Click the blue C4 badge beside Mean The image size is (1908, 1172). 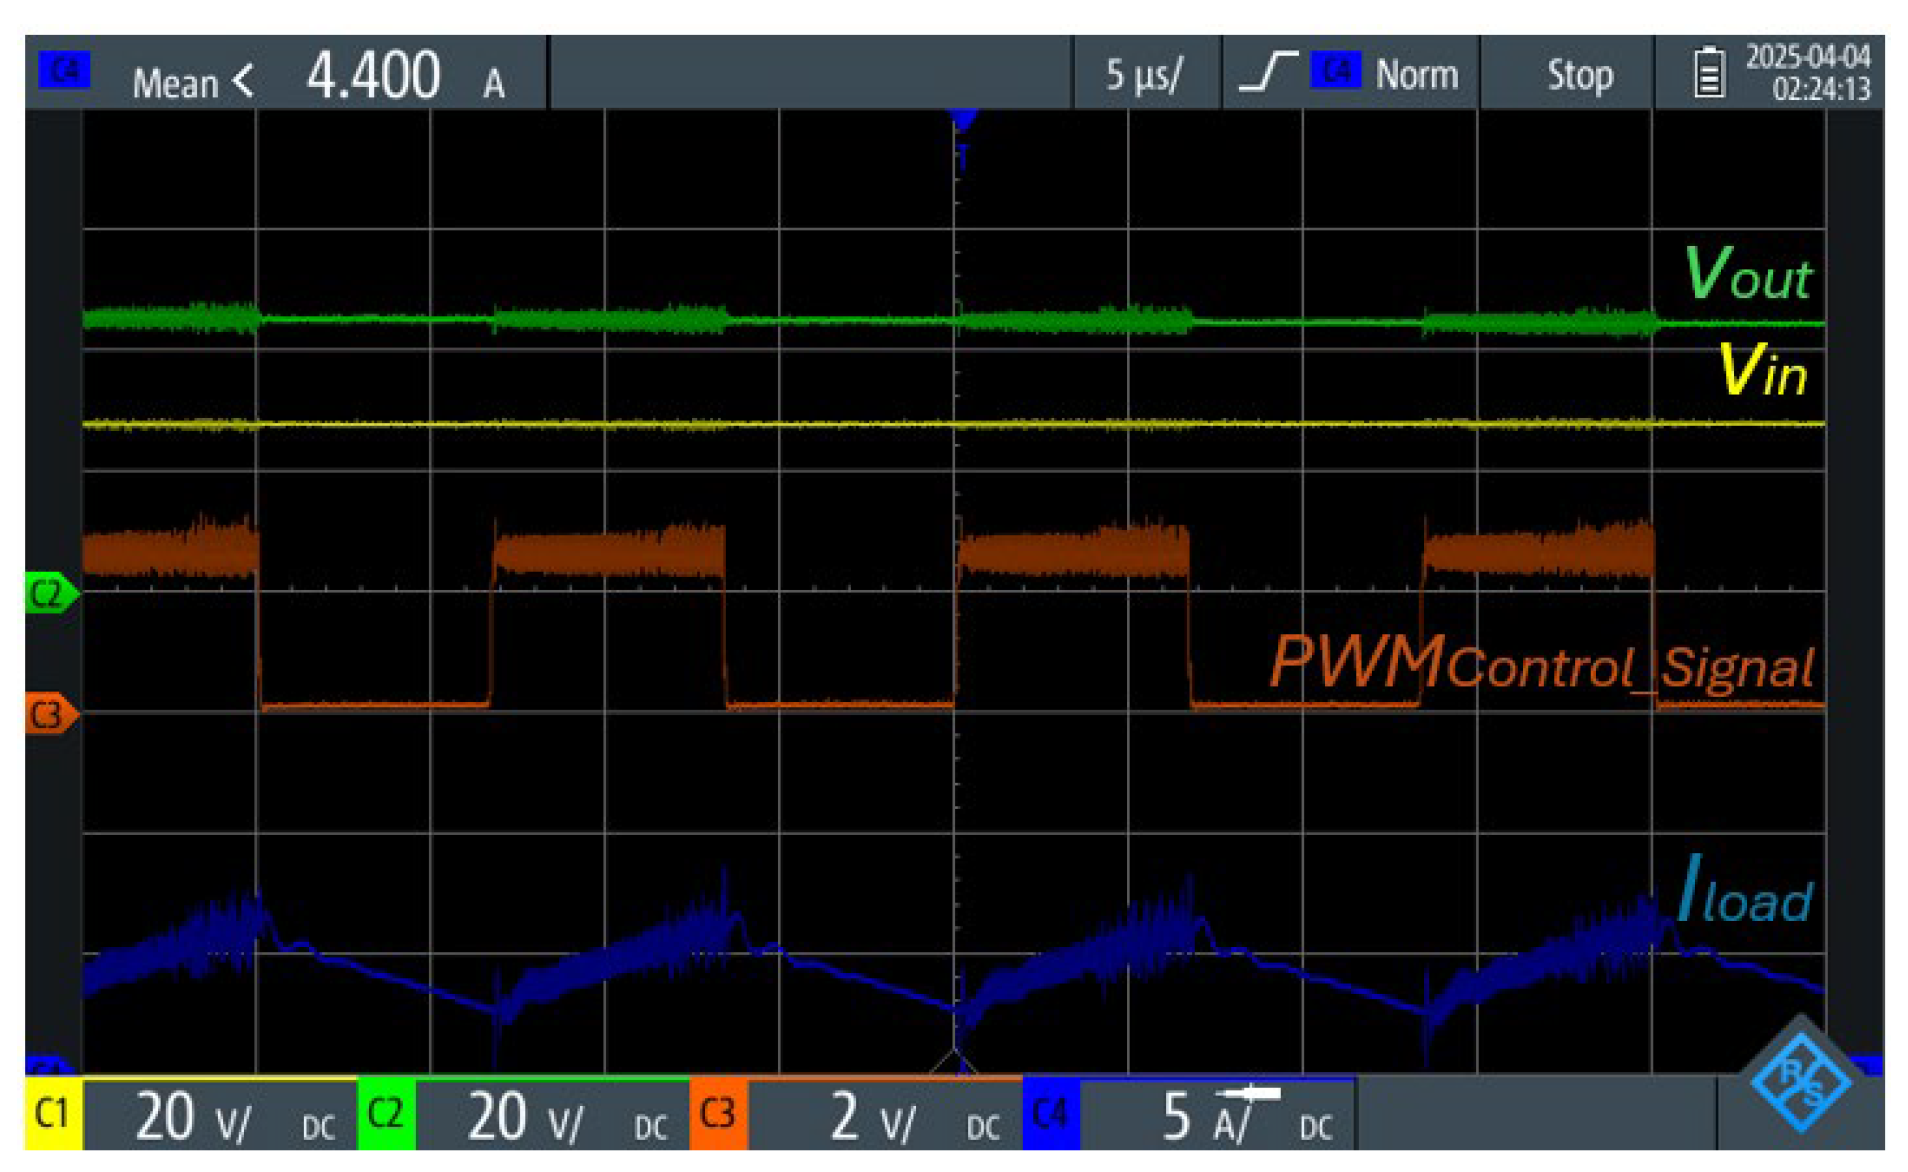click(64, 71)
